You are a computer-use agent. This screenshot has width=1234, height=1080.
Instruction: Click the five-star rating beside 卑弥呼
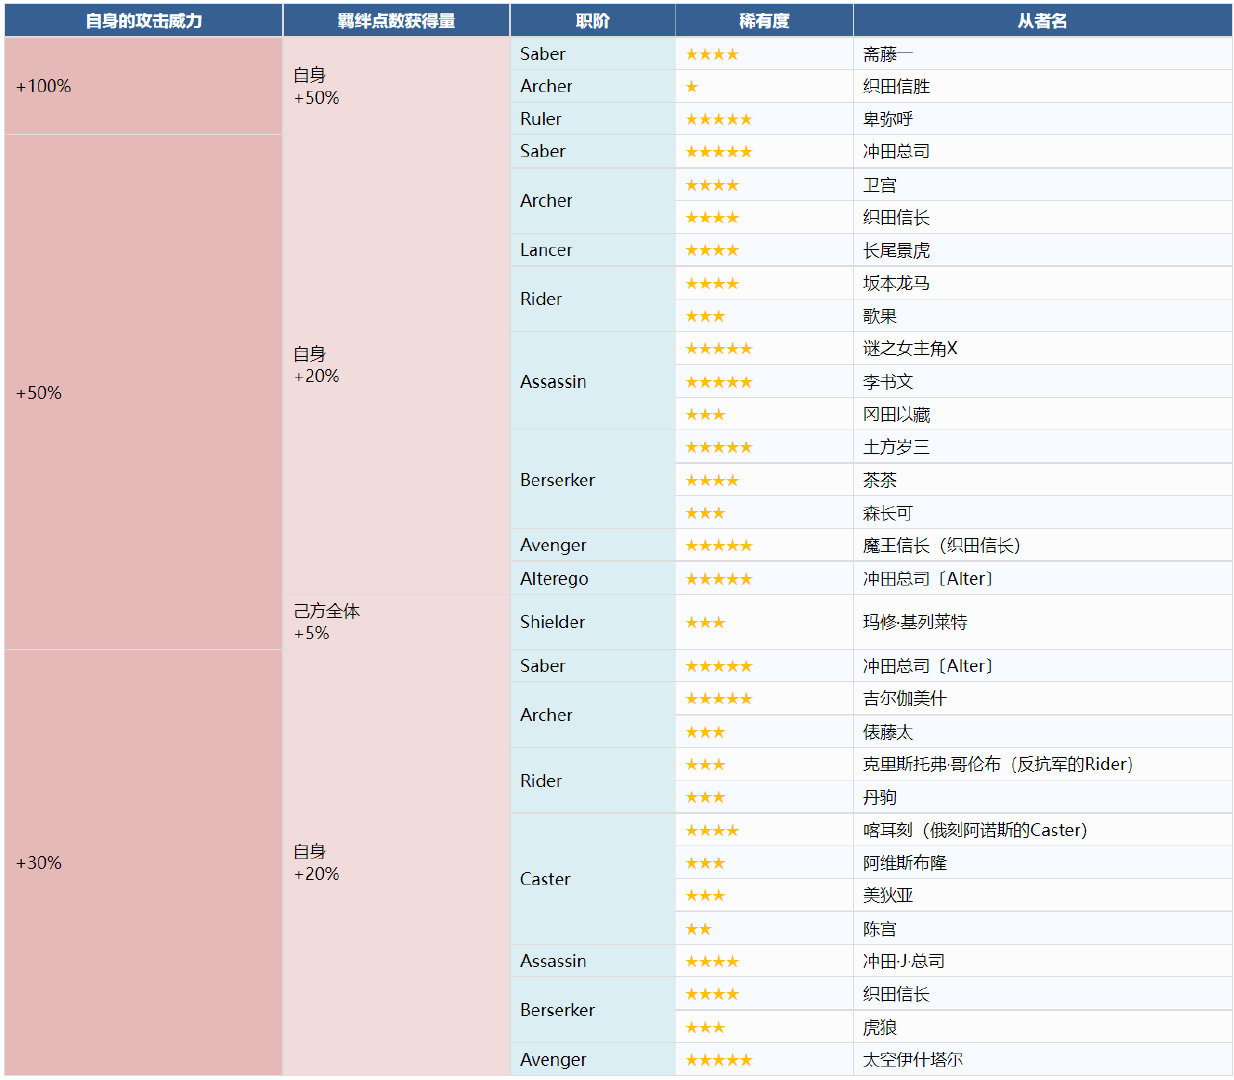coord(718,119)
